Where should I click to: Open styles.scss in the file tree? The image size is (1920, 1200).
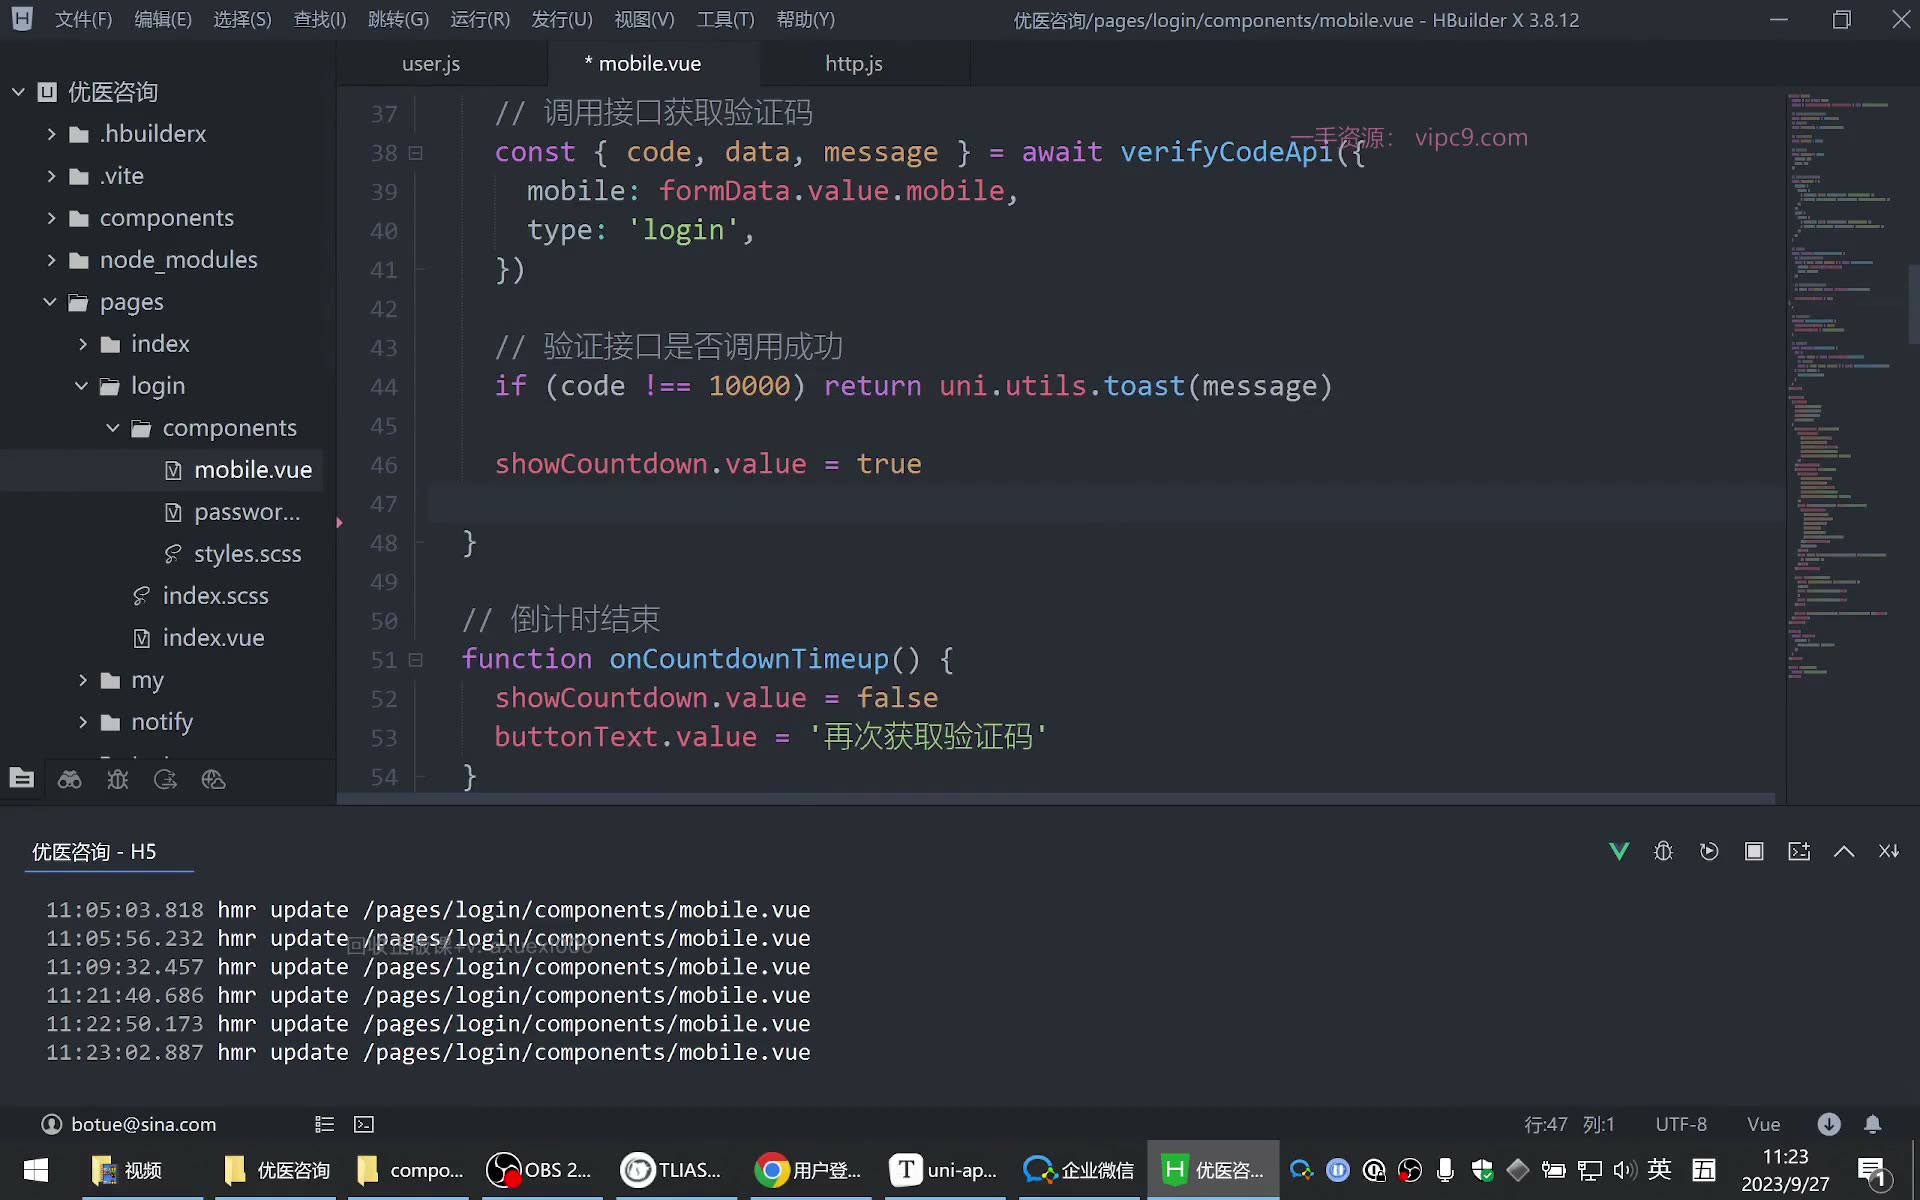[247, 554]
